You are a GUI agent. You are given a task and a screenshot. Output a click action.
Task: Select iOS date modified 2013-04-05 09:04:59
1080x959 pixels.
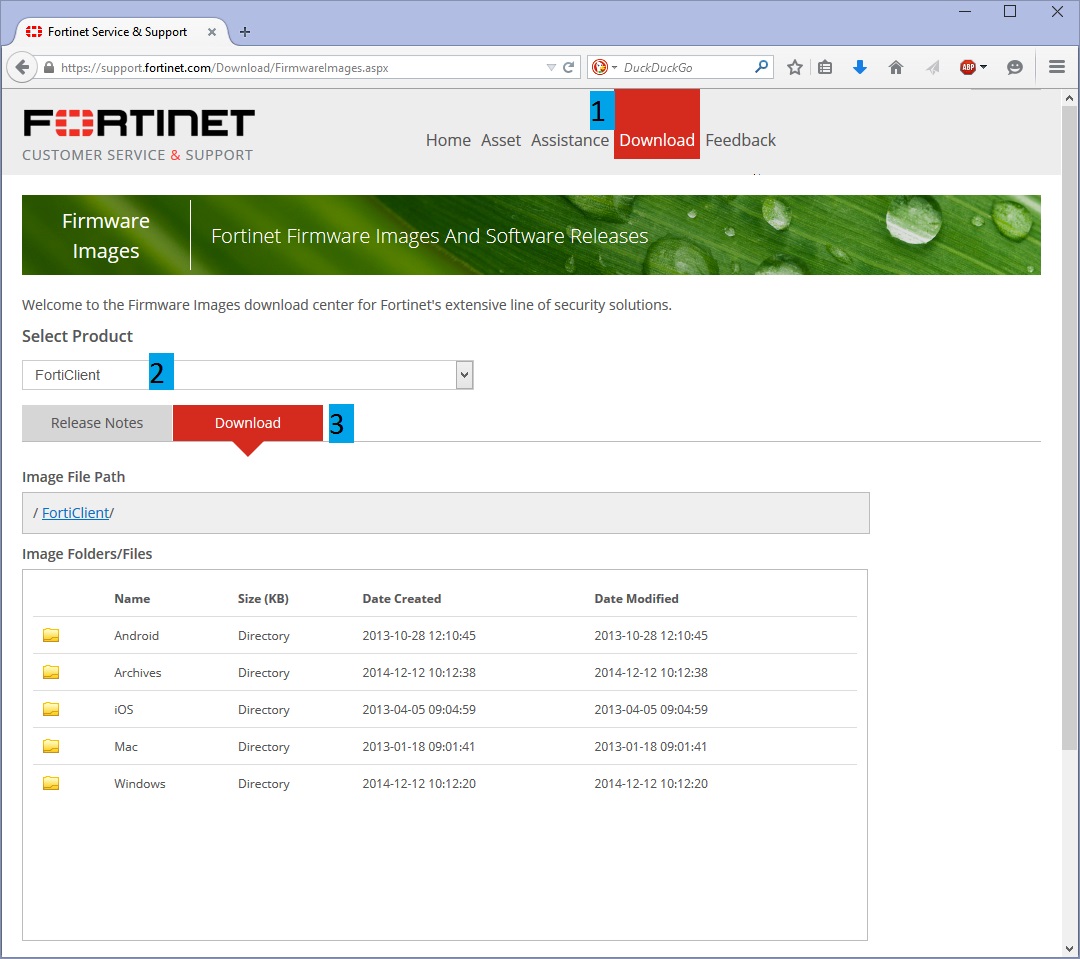click(x=651, y=710)
